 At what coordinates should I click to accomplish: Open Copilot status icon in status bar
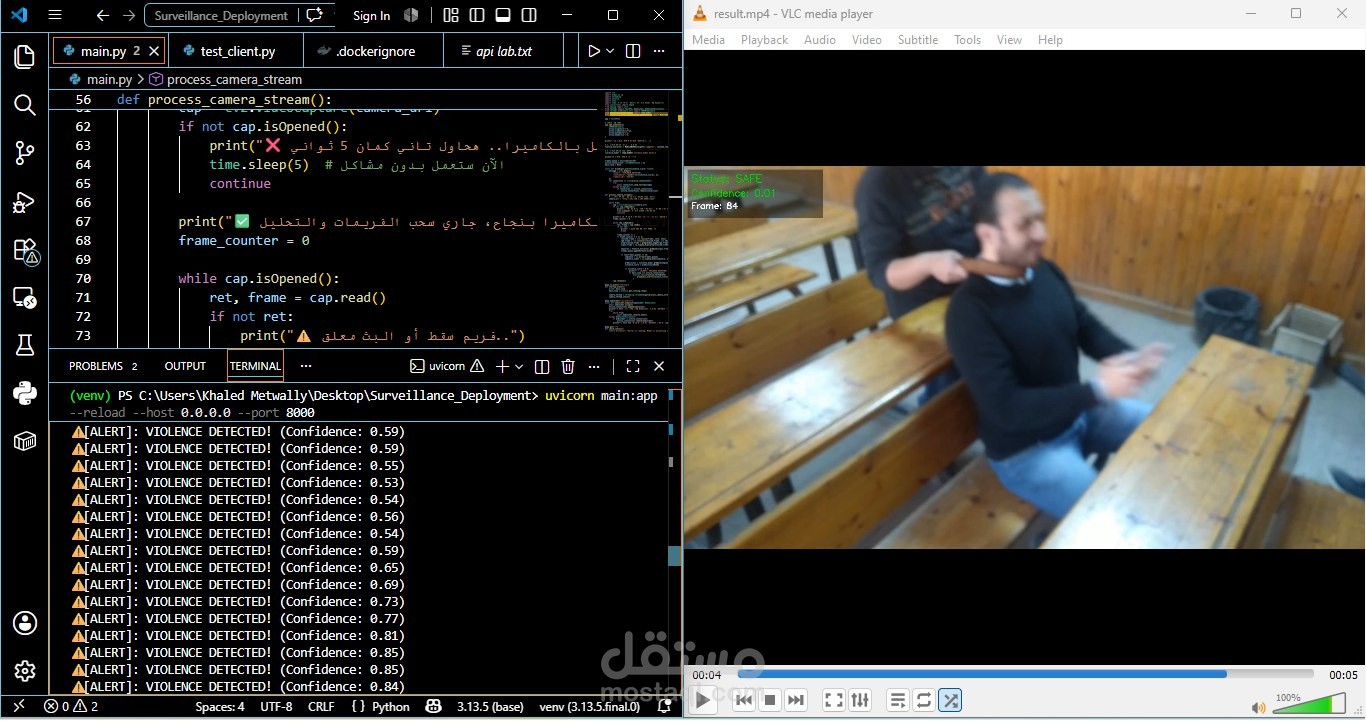click(433, 706)
